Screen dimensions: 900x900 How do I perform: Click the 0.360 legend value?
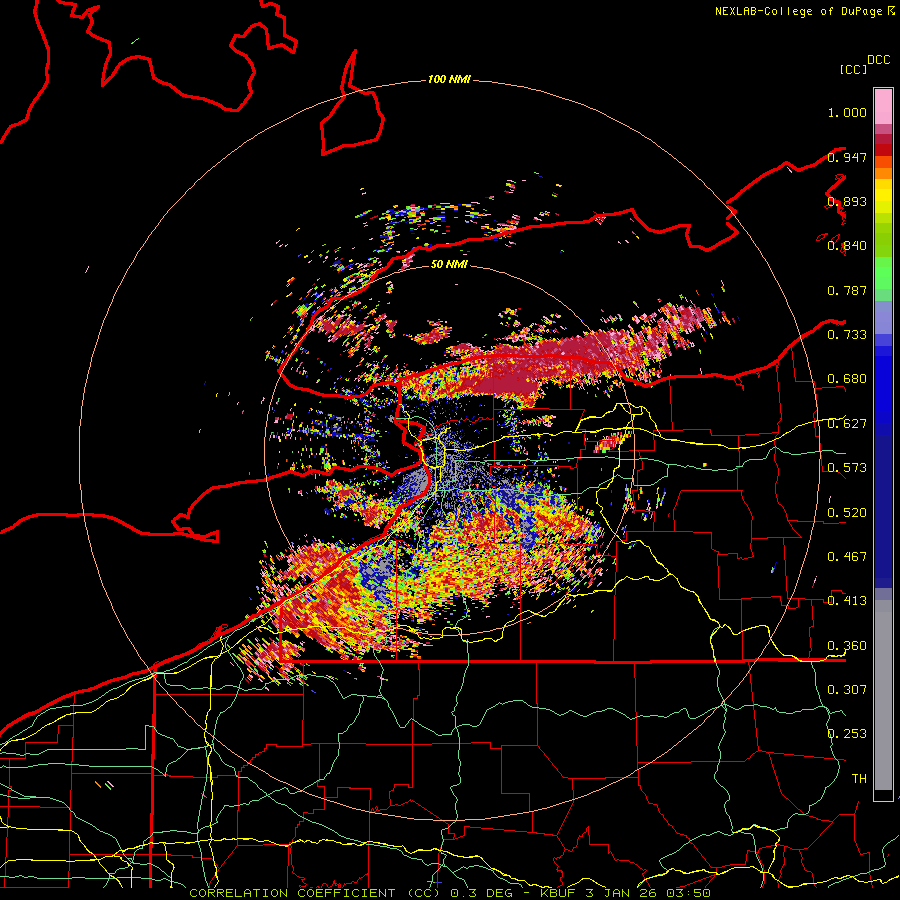tap(847, 646)
